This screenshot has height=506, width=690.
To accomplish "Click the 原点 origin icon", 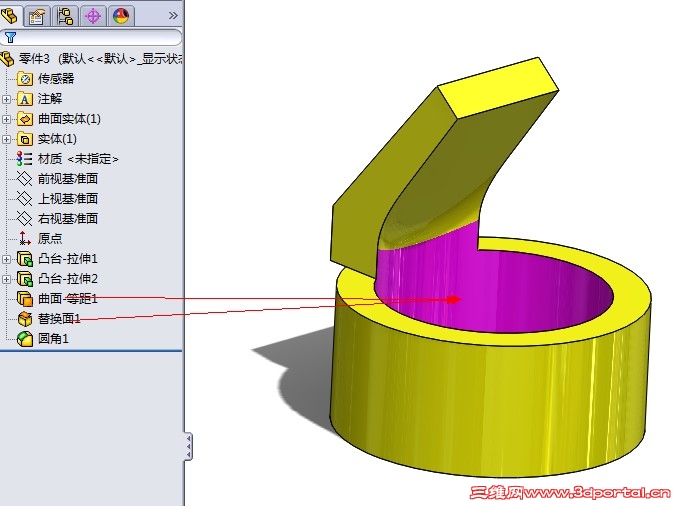I will (x=25, y=238).
